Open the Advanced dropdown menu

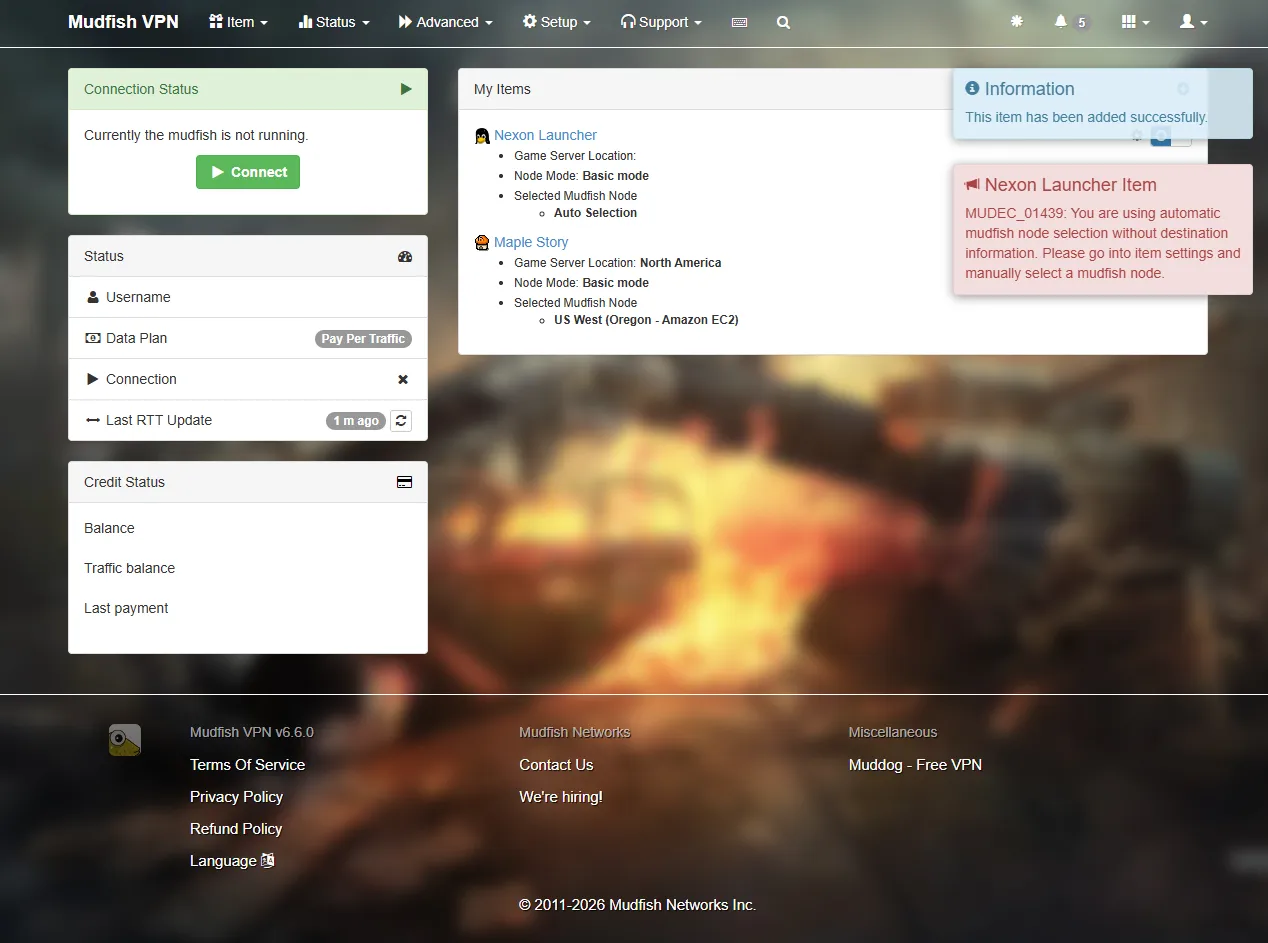tap(445, 22)
